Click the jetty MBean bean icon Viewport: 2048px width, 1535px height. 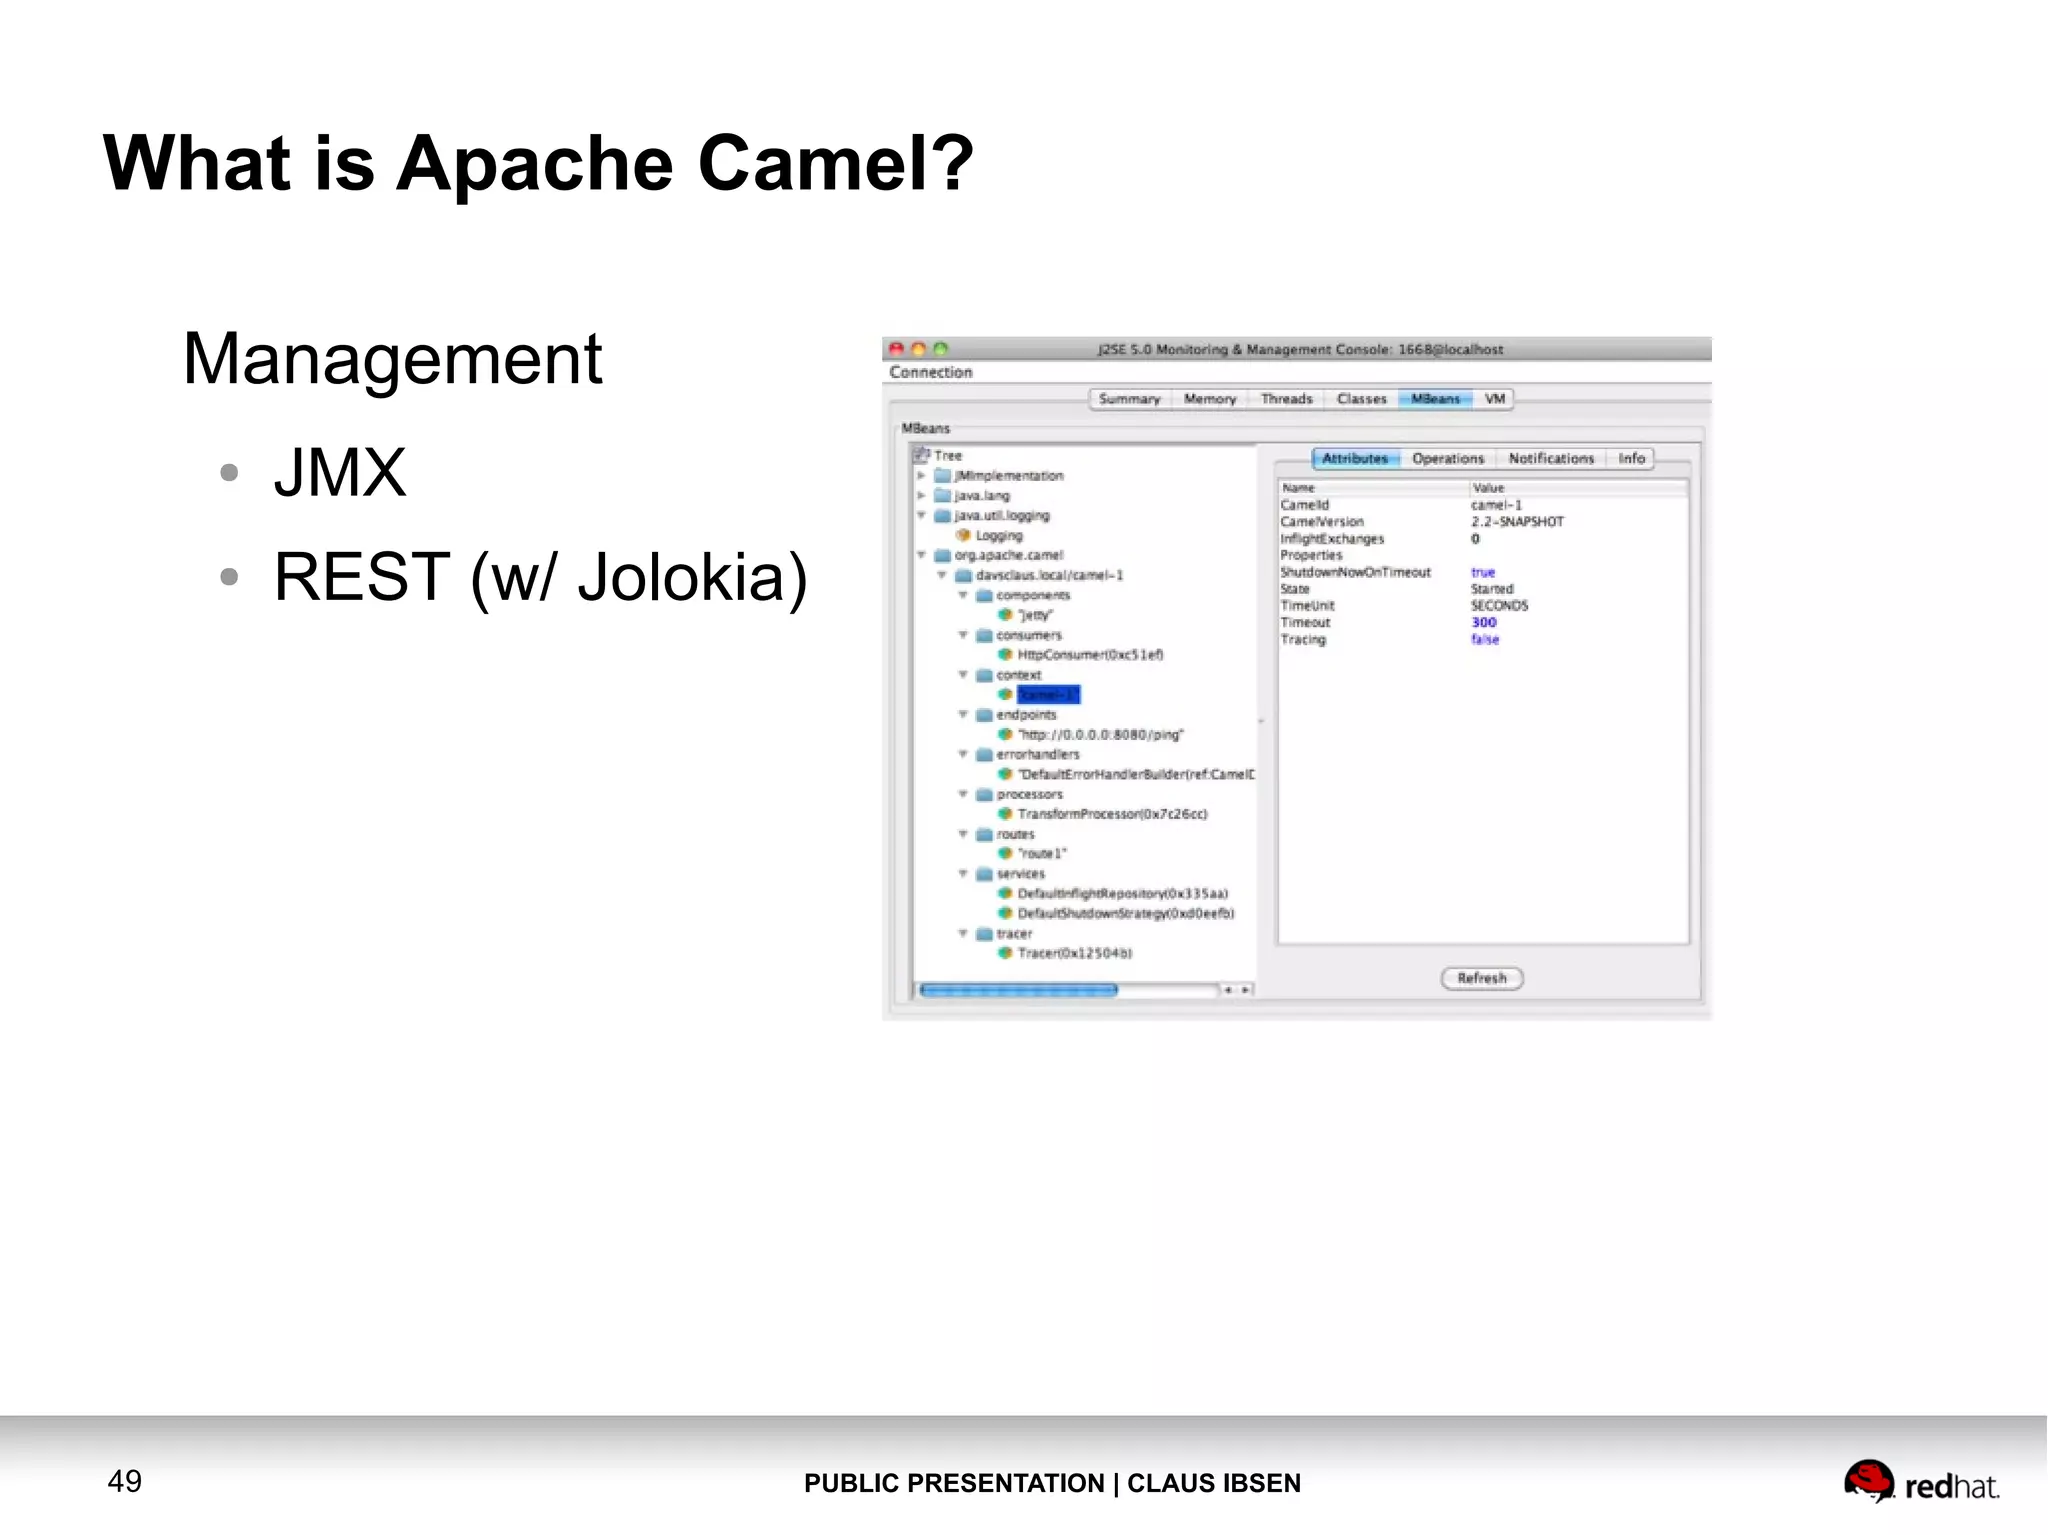click(1005, 615)
